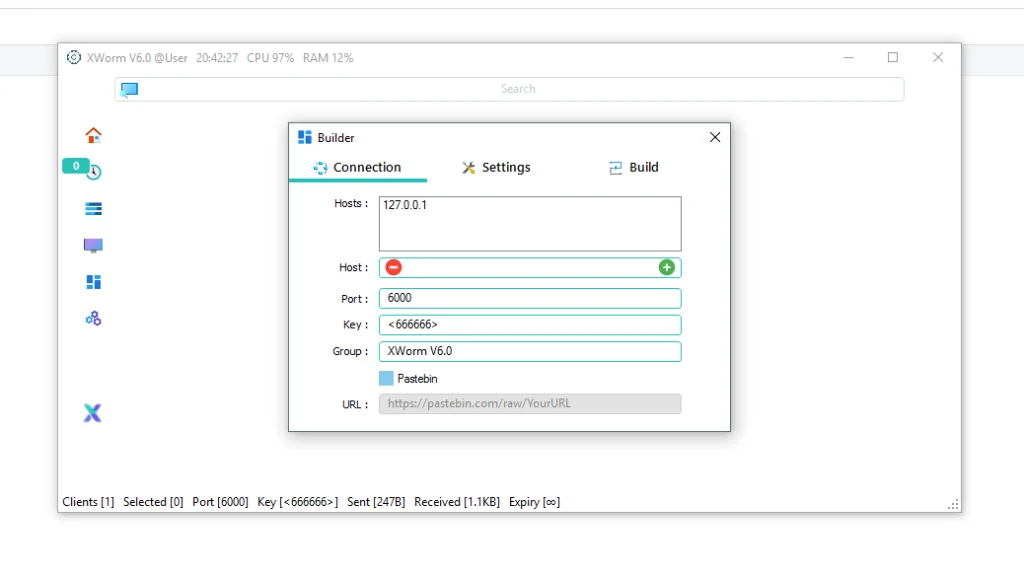Click the Port input showing 6000
Image resolution: width=1024 pixels, height=576 pixels.
[x=530, y=297]
